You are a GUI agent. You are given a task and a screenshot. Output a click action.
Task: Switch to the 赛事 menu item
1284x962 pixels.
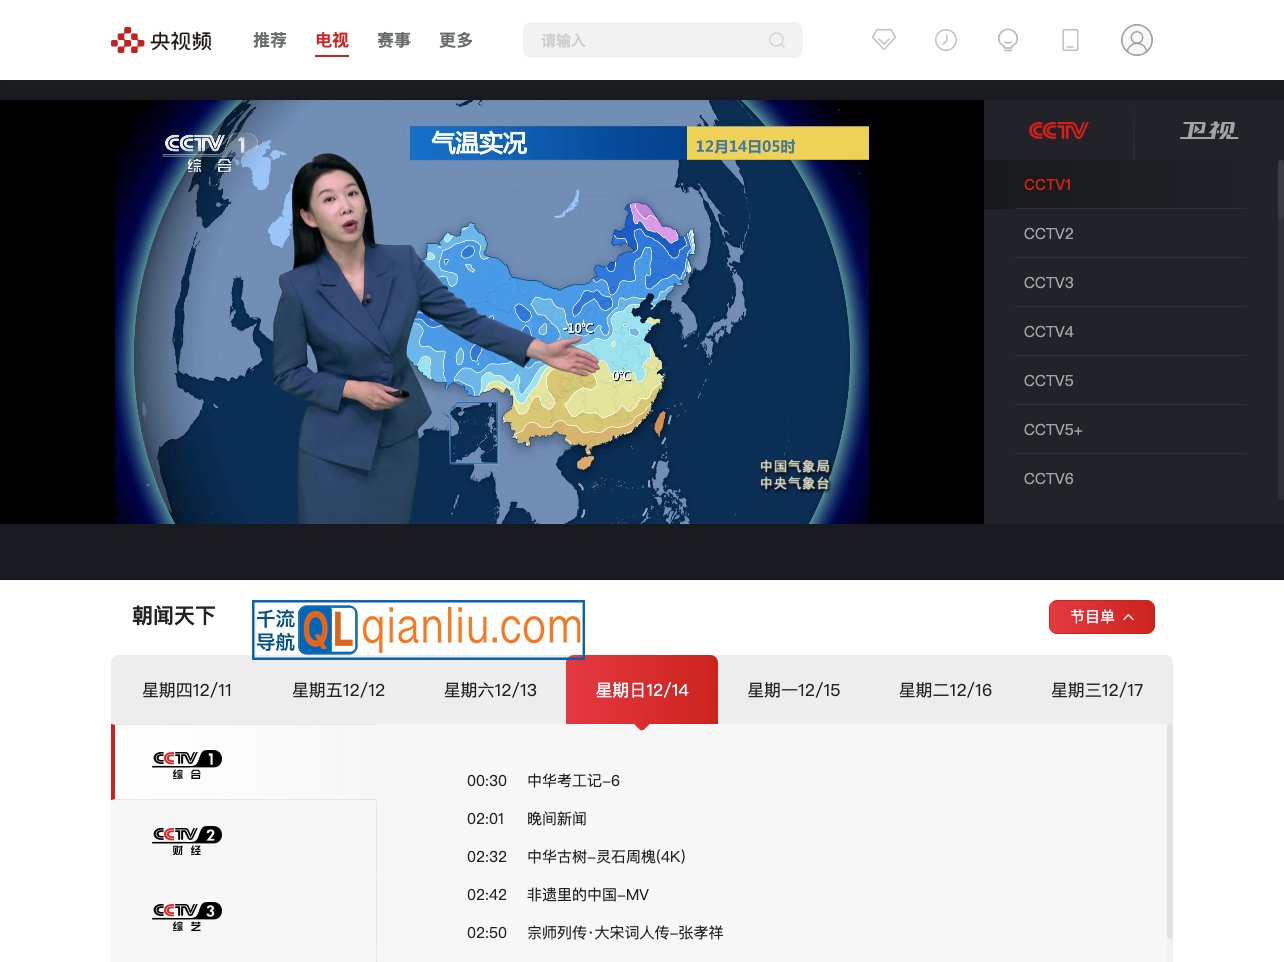[393, 40]
